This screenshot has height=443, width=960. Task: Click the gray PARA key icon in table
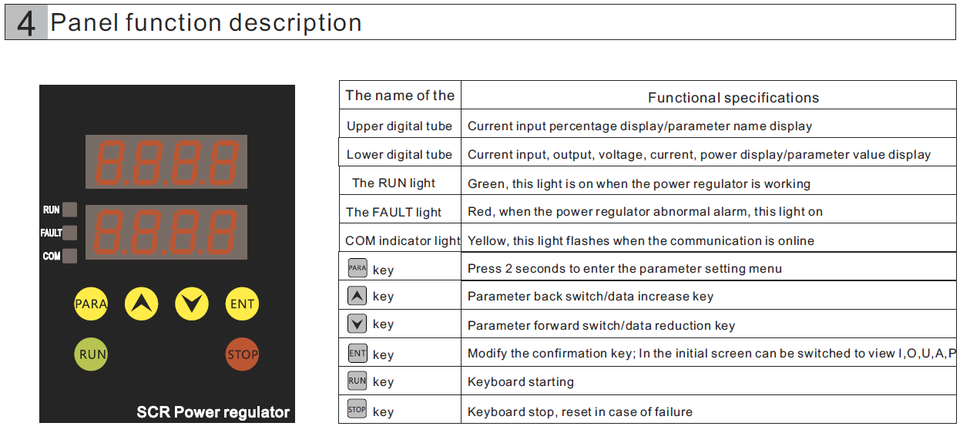(357, 268)
